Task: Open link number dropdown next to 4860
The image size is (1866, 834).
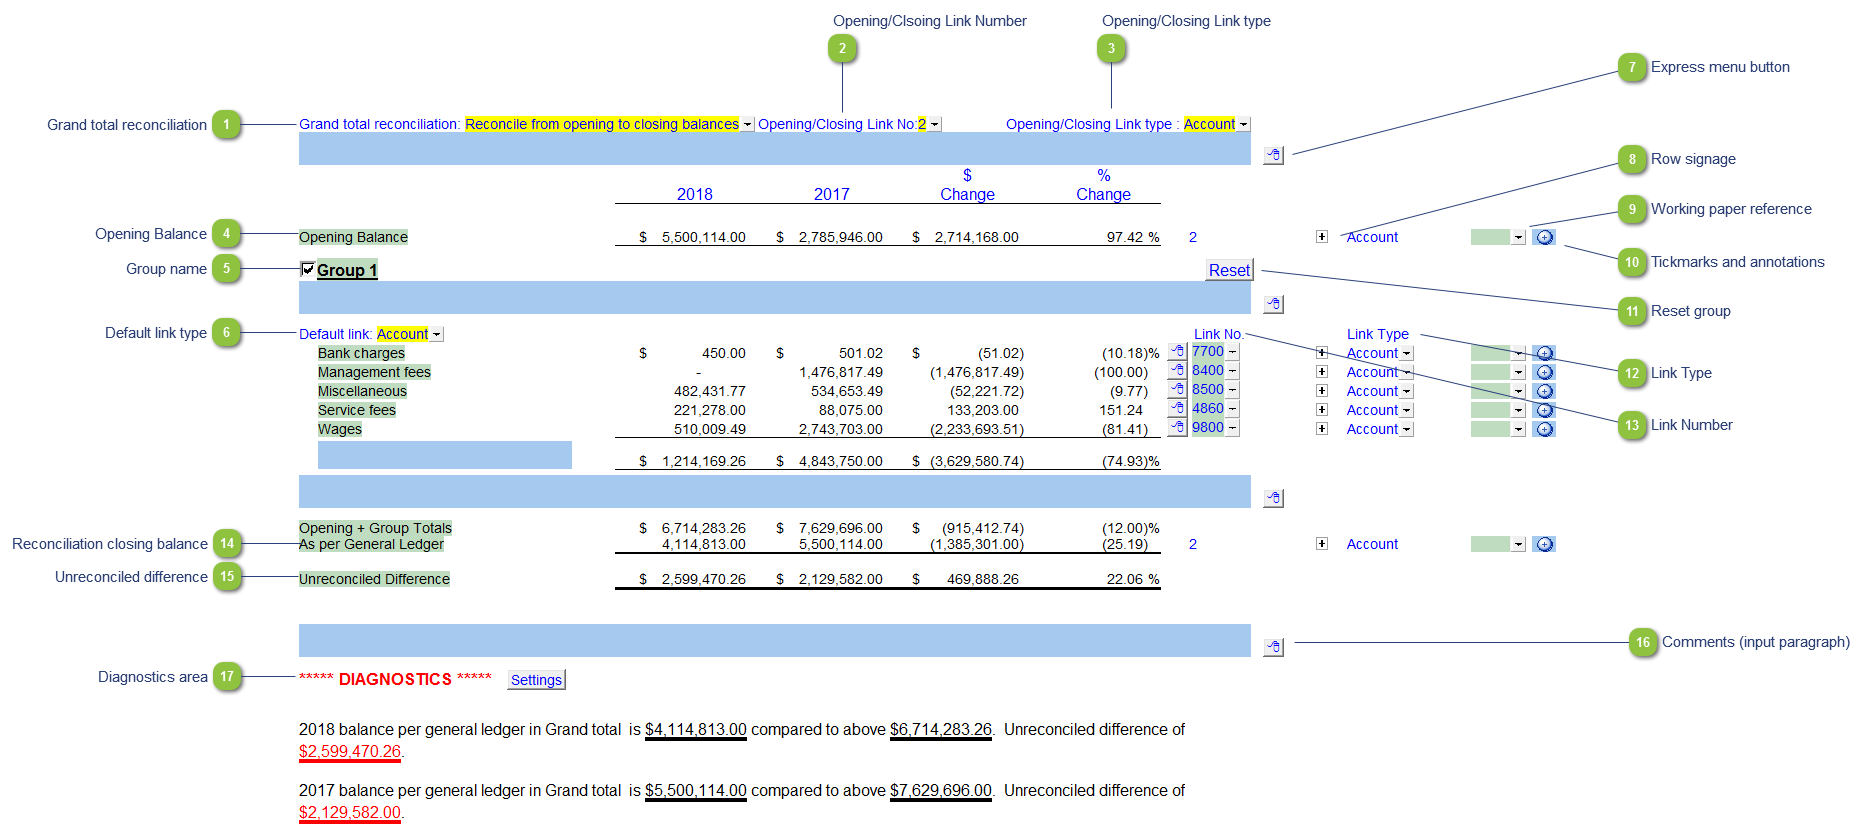Action: pos(1232,409)
